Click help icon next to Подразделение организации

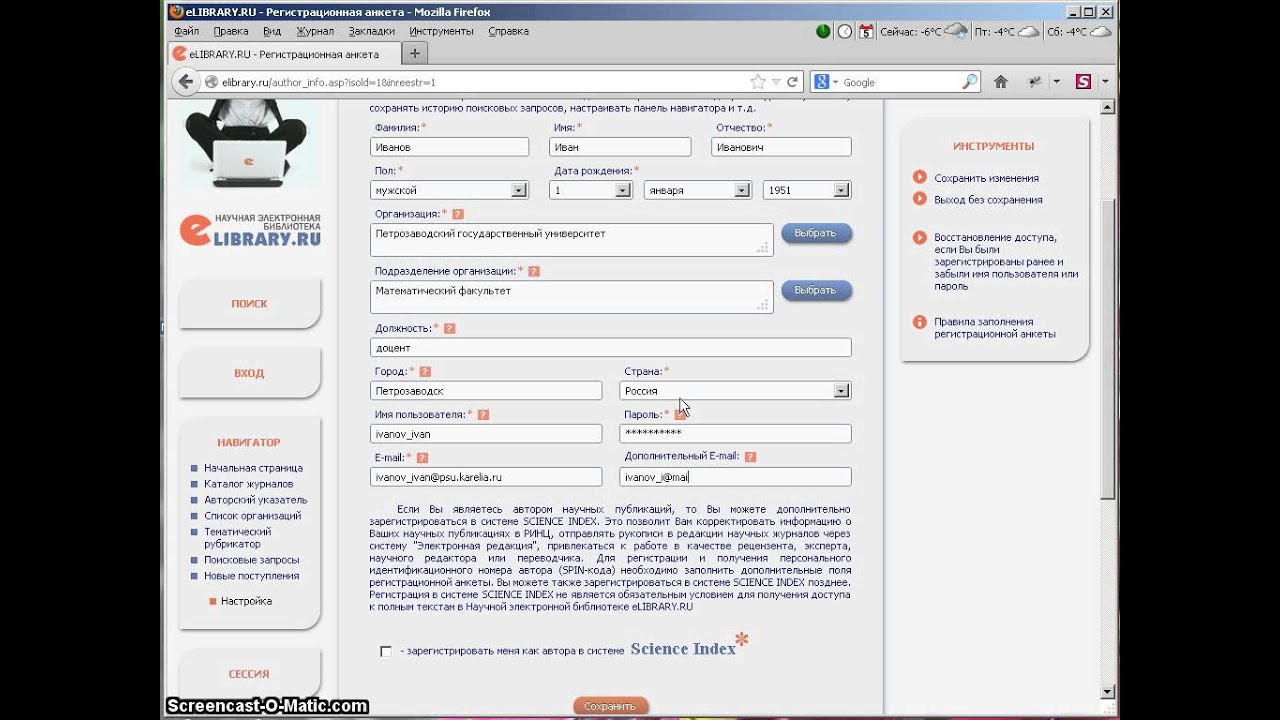tap(534, 271)
